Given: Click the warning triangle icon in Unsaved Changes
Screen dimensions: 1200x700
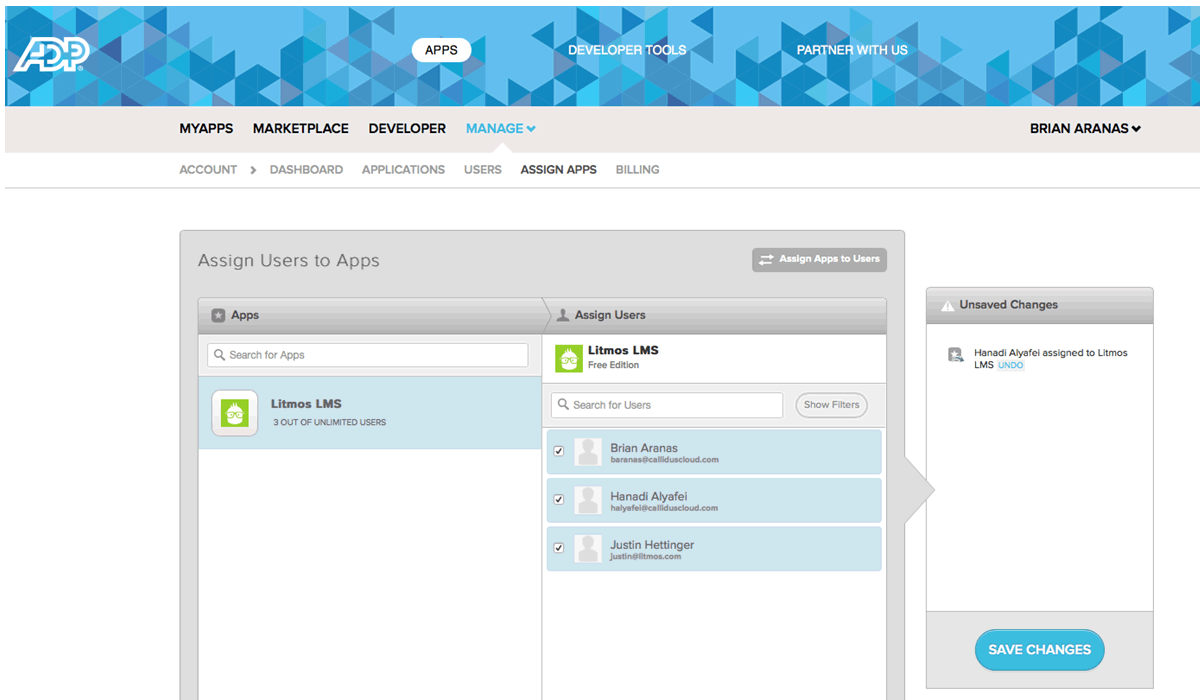Looking at the screenshot, I should point(947,305).
